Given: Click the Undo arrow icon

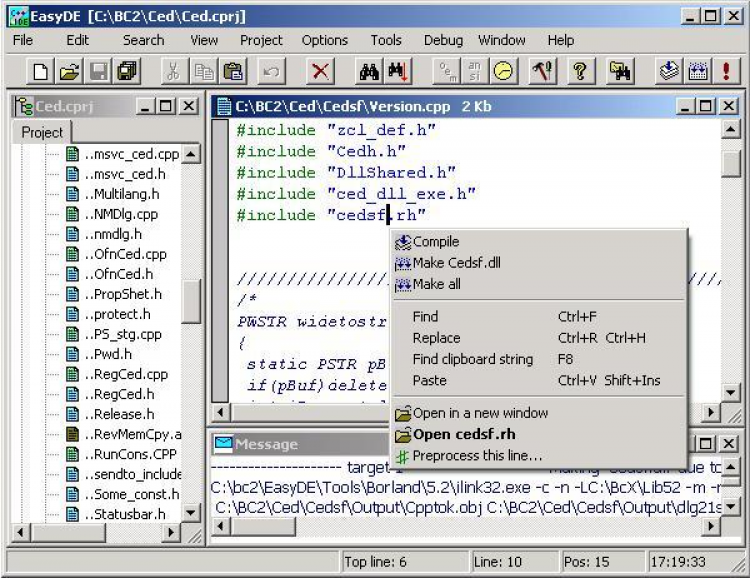Looking at the screenshot, I should click(x=271, y=72).
